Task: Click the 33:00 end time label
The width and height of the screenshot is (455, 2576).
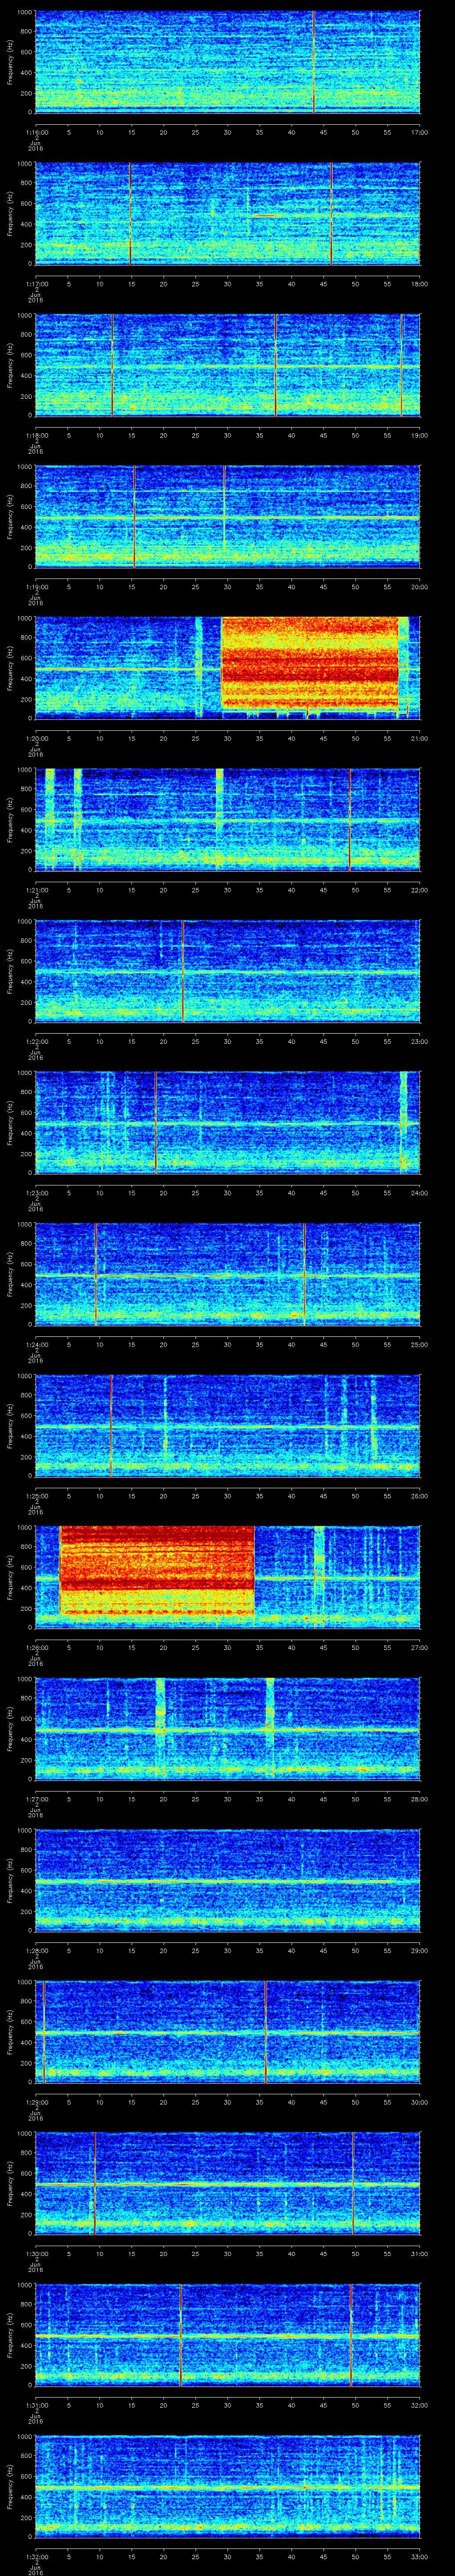Action: point(420,2556)
